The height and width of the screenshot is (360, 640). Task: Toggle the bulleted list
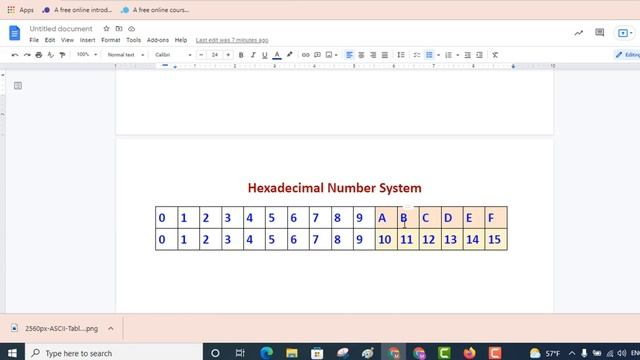(429, 55)
